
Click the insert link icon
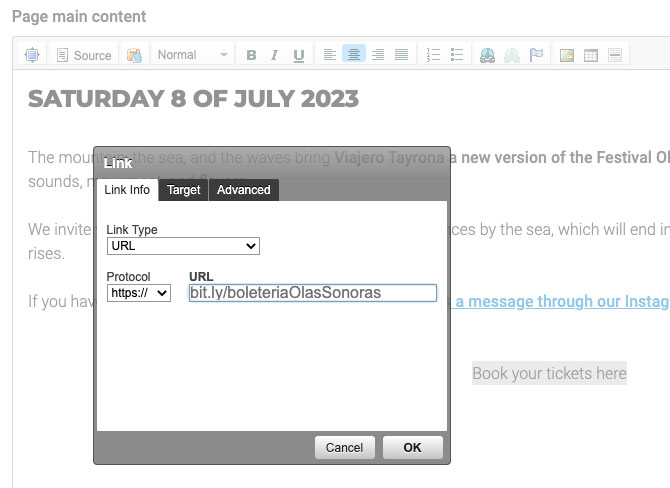point(488,55)
